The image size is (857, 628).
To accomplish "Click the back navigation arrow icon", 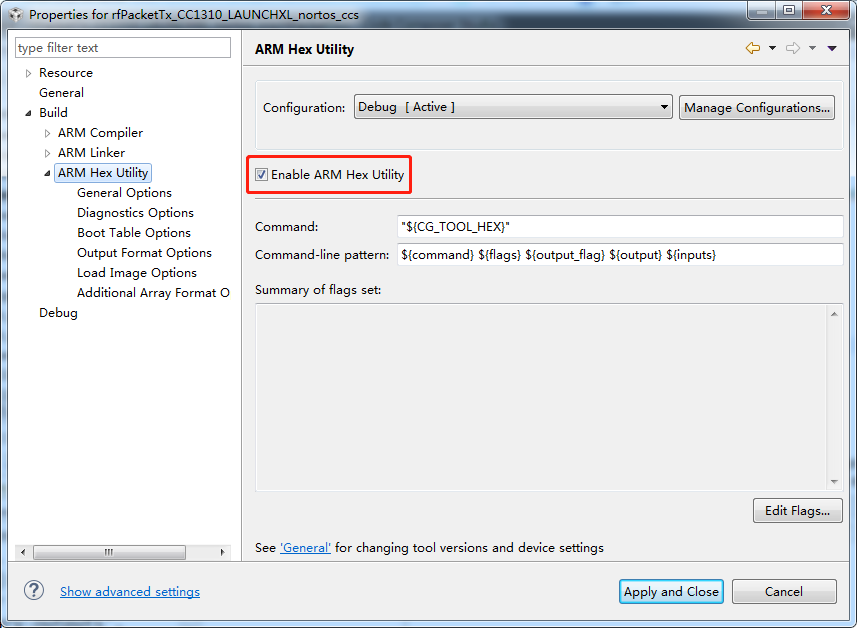I will click(752, 48).
